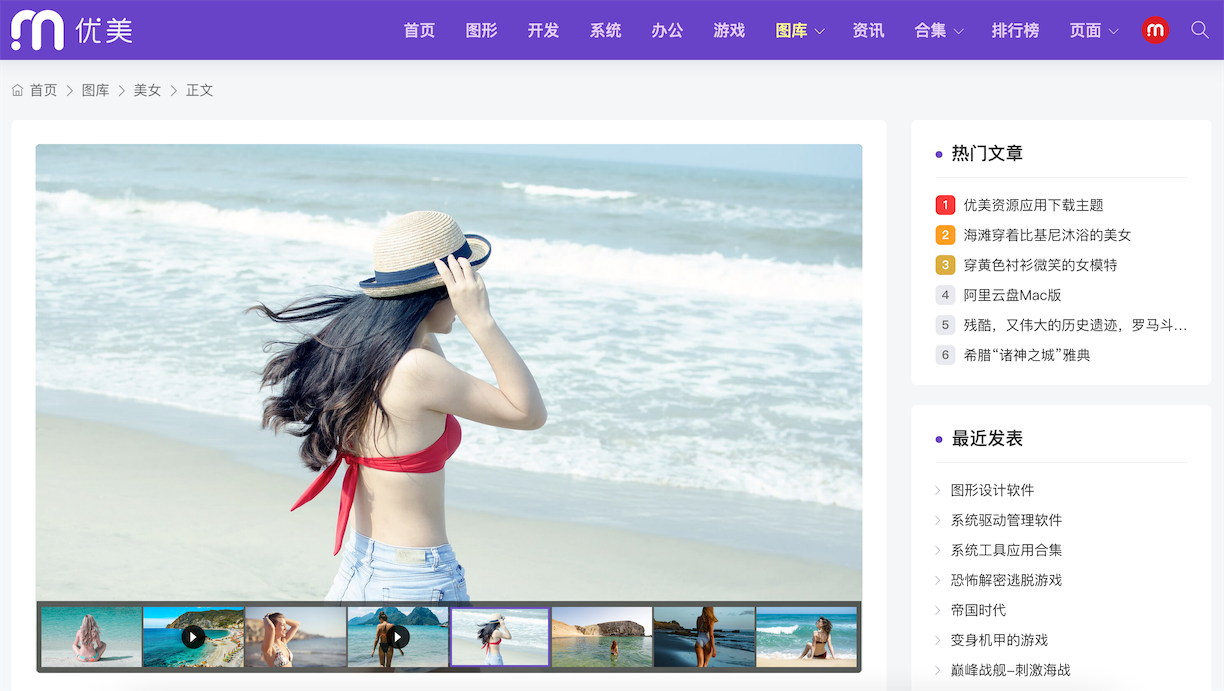Open article 残酷，又伟大的历史遗迹
This screenshot has height=691, width=1224.
1075,325
